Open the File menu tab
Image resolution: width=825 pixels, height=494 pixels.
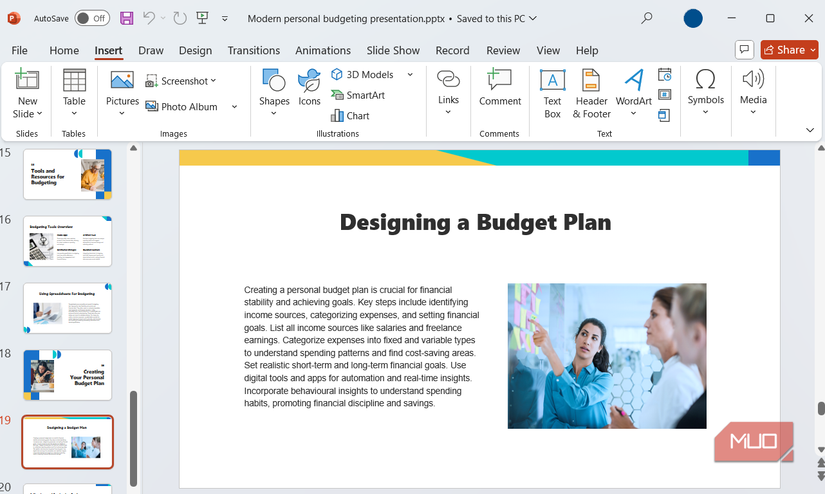19,51
